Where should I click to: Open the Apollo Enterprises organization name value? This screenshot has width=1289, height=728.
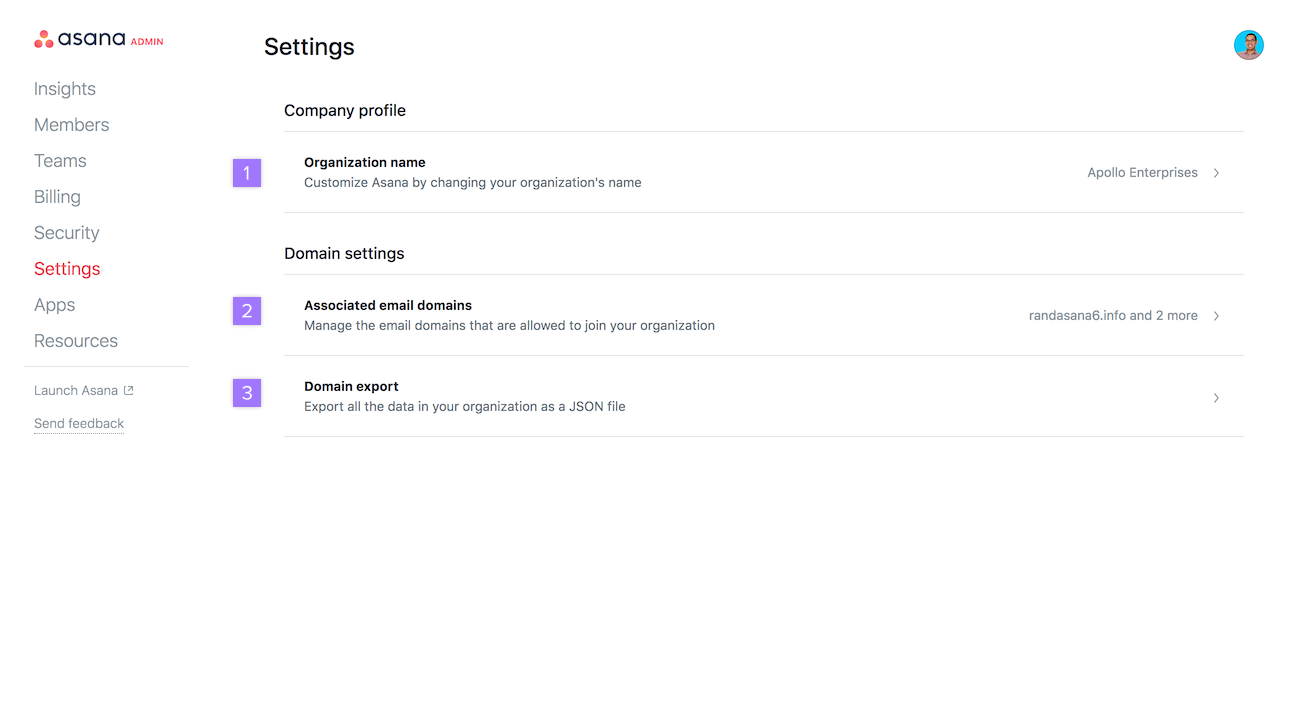(x=1142, y=173)
